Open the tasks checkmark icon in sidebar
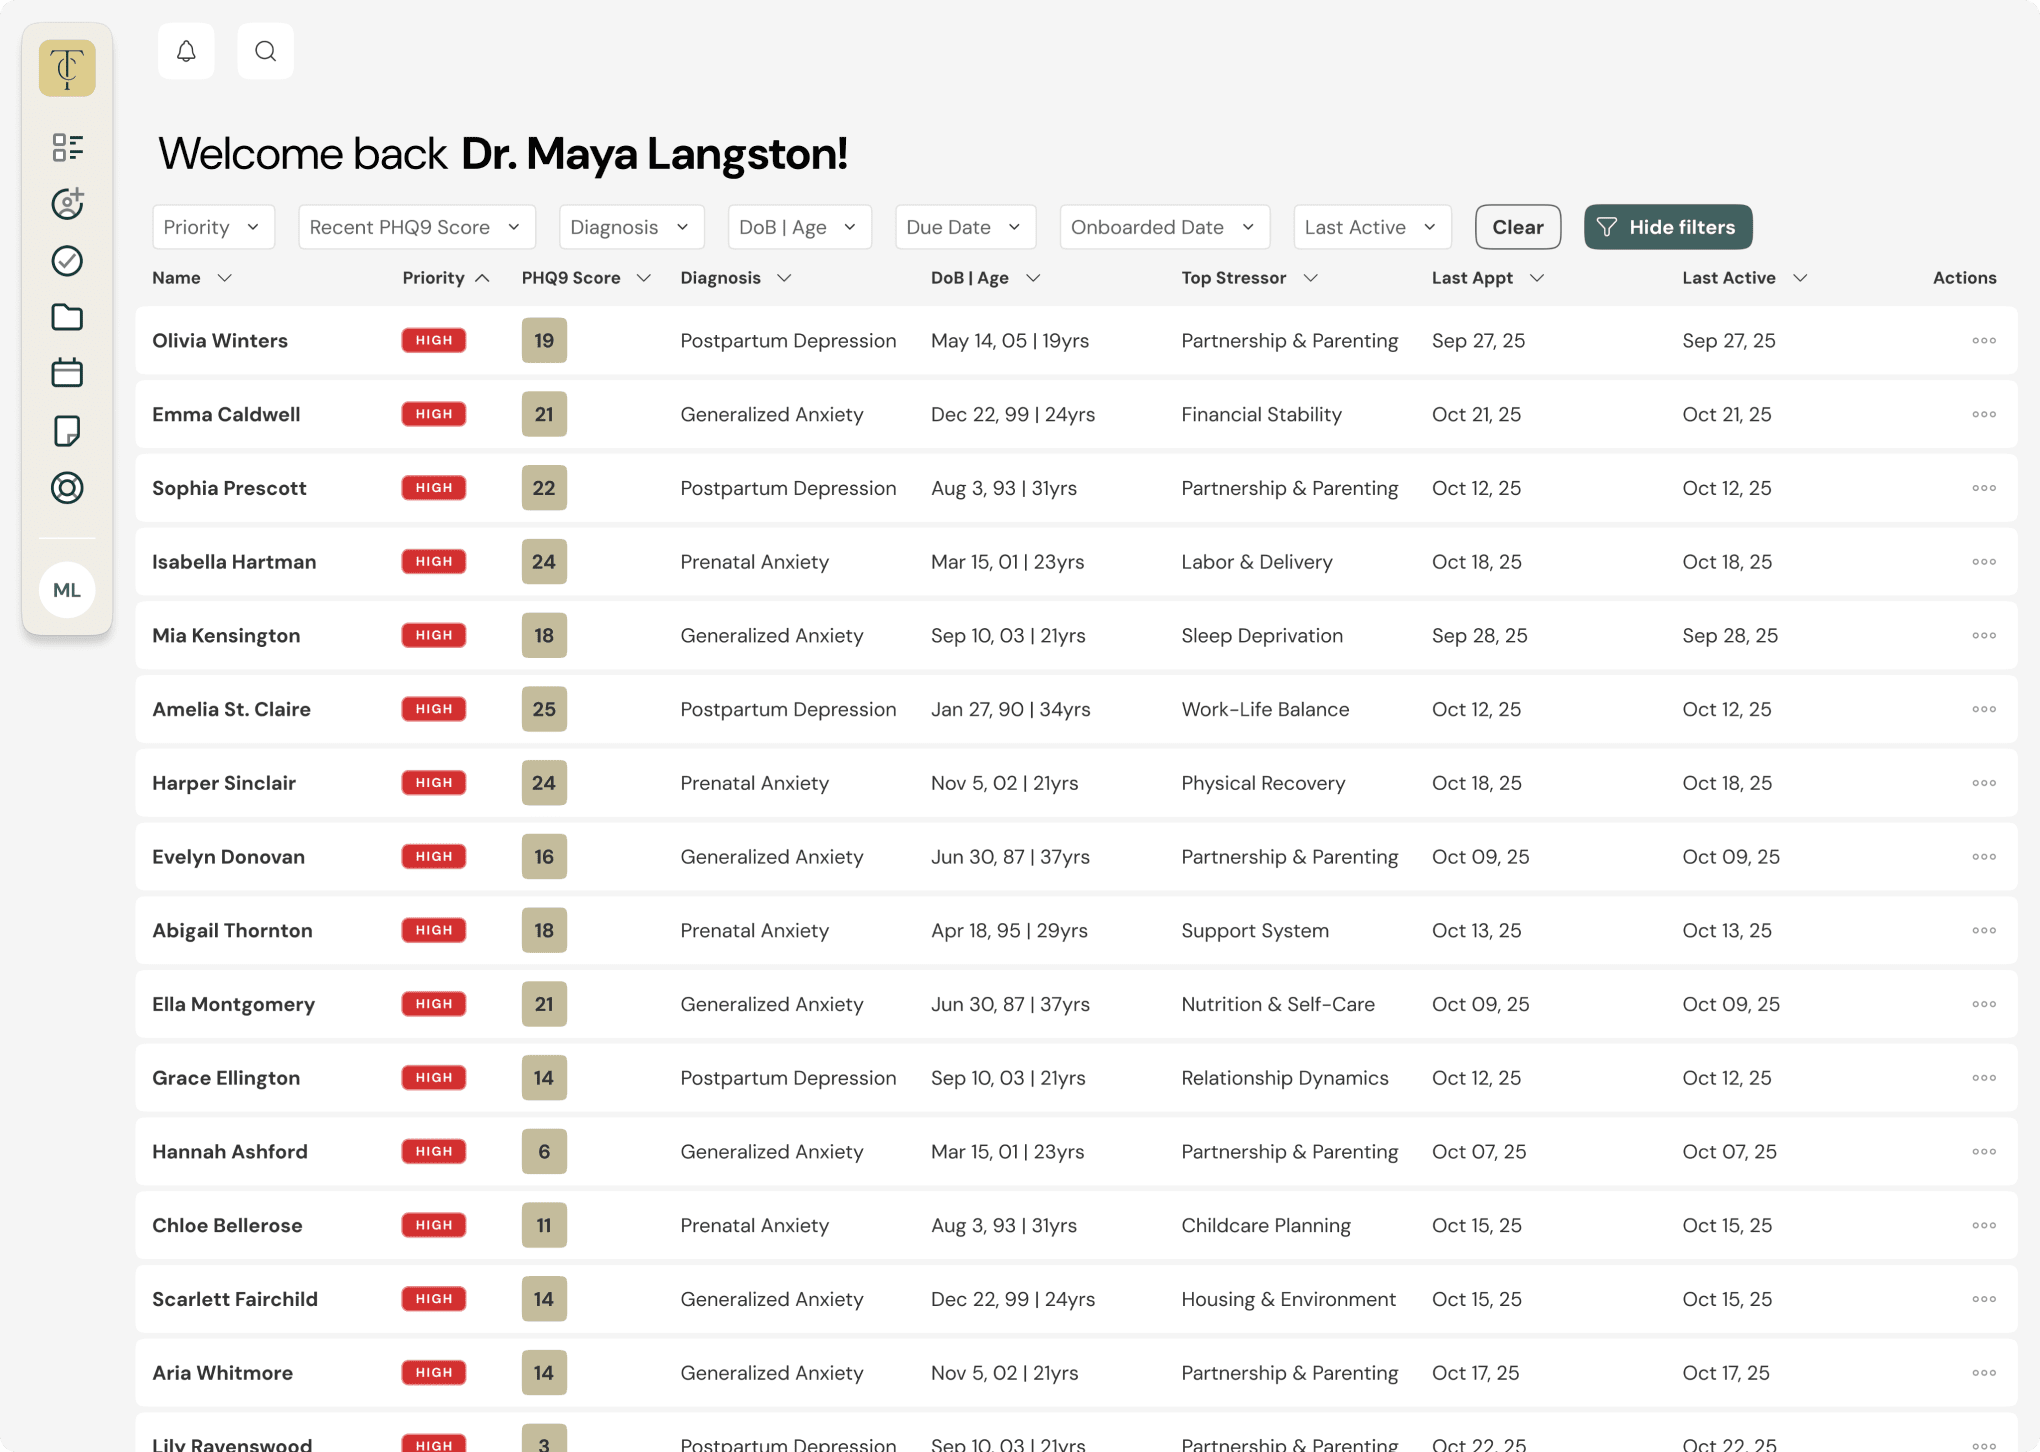This screenshot has height=1452, width=2040. [67, 261]
